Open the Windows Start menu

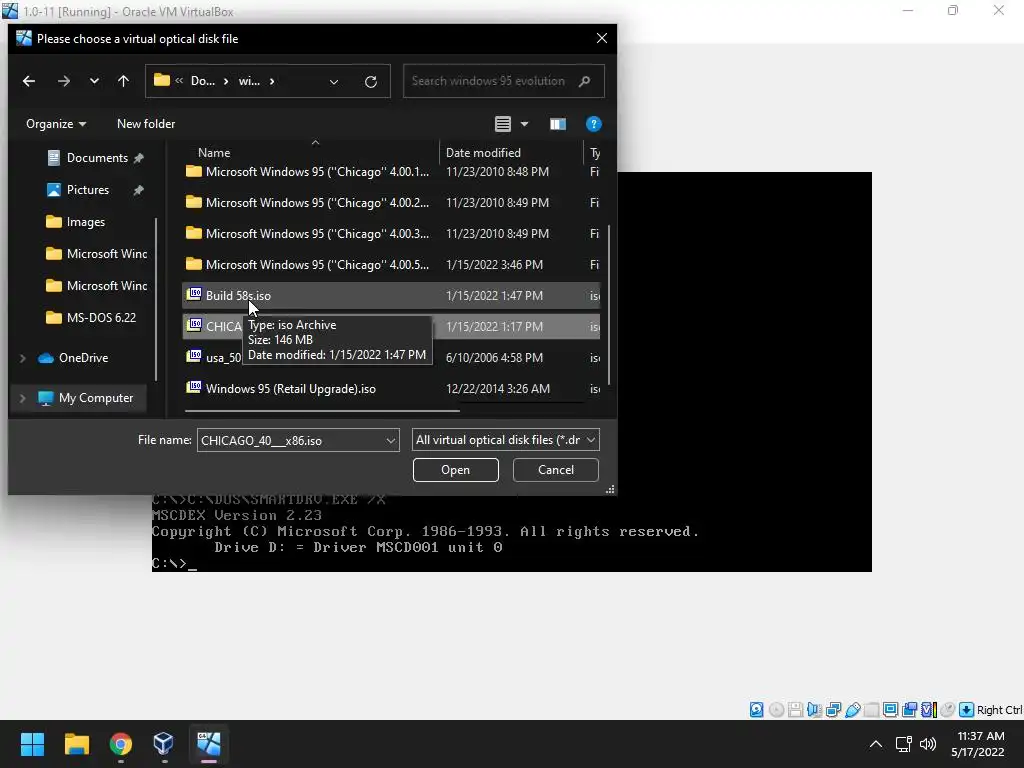pyautogui.click(x=32, y=744)
